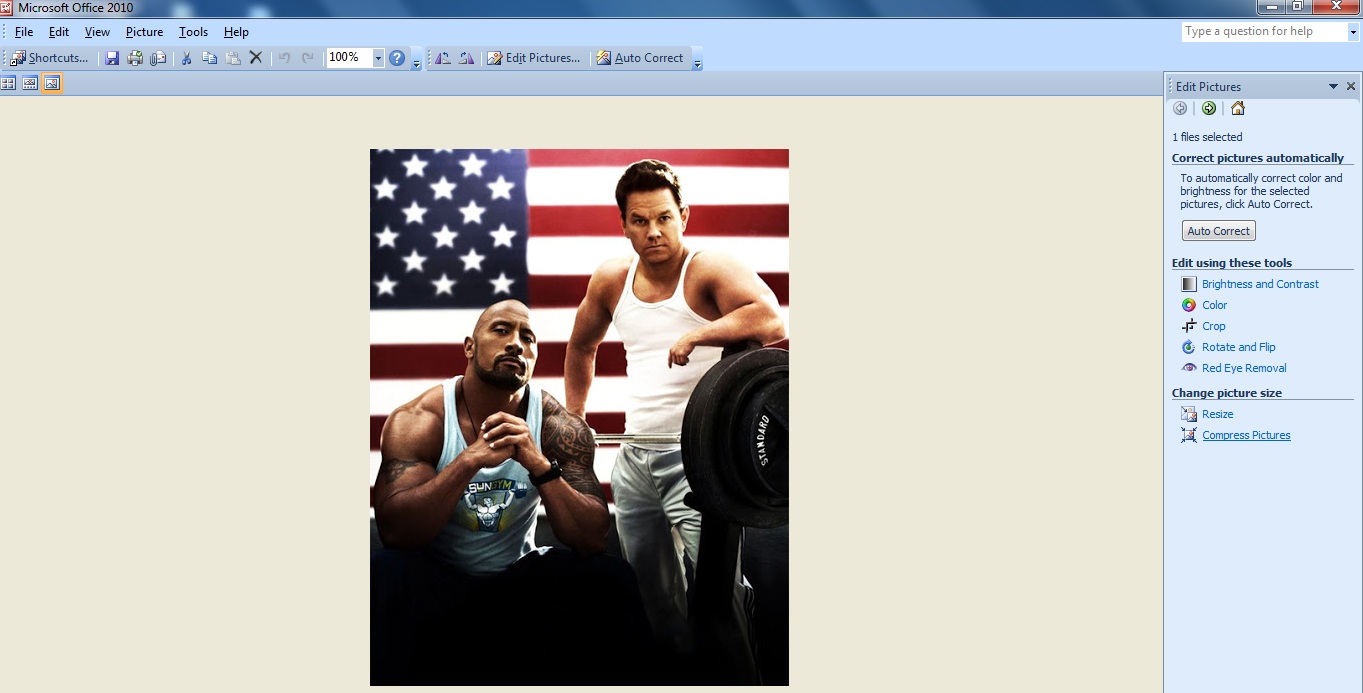The image size is (1363, 693).
Task: Click the task pane Home icon
Action: coord(1238,108)
